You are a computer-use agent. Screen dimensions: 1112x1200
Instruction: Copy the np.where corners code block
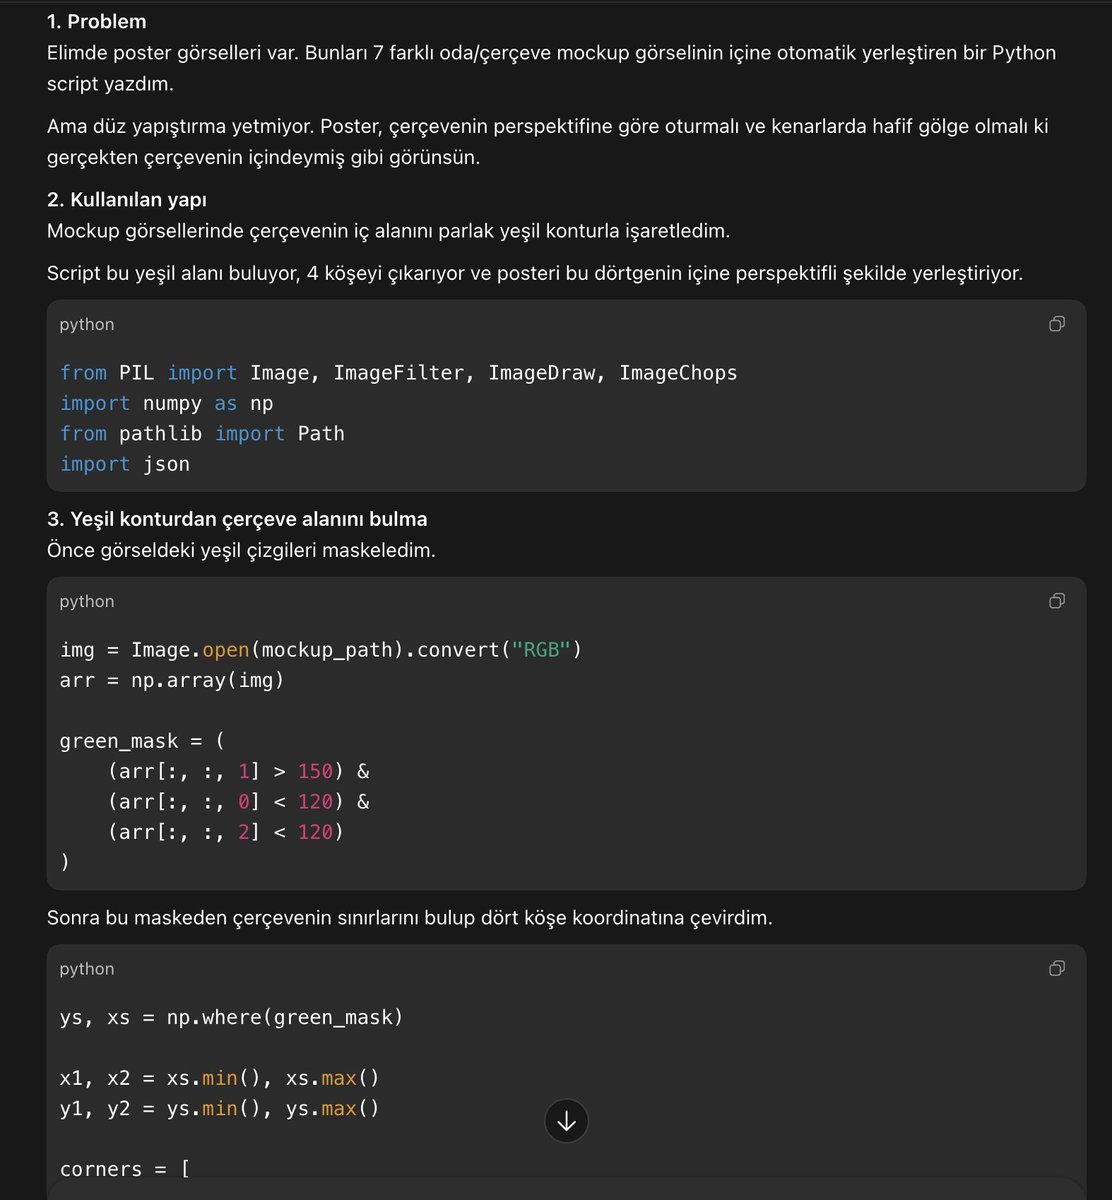pos(1057,969)
